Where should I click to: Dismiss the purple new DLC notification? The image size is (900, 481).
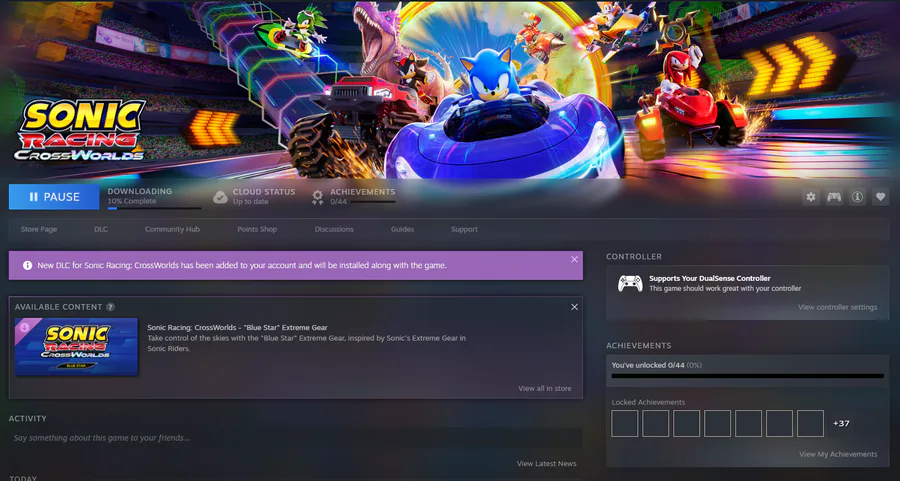coord(575,259)
